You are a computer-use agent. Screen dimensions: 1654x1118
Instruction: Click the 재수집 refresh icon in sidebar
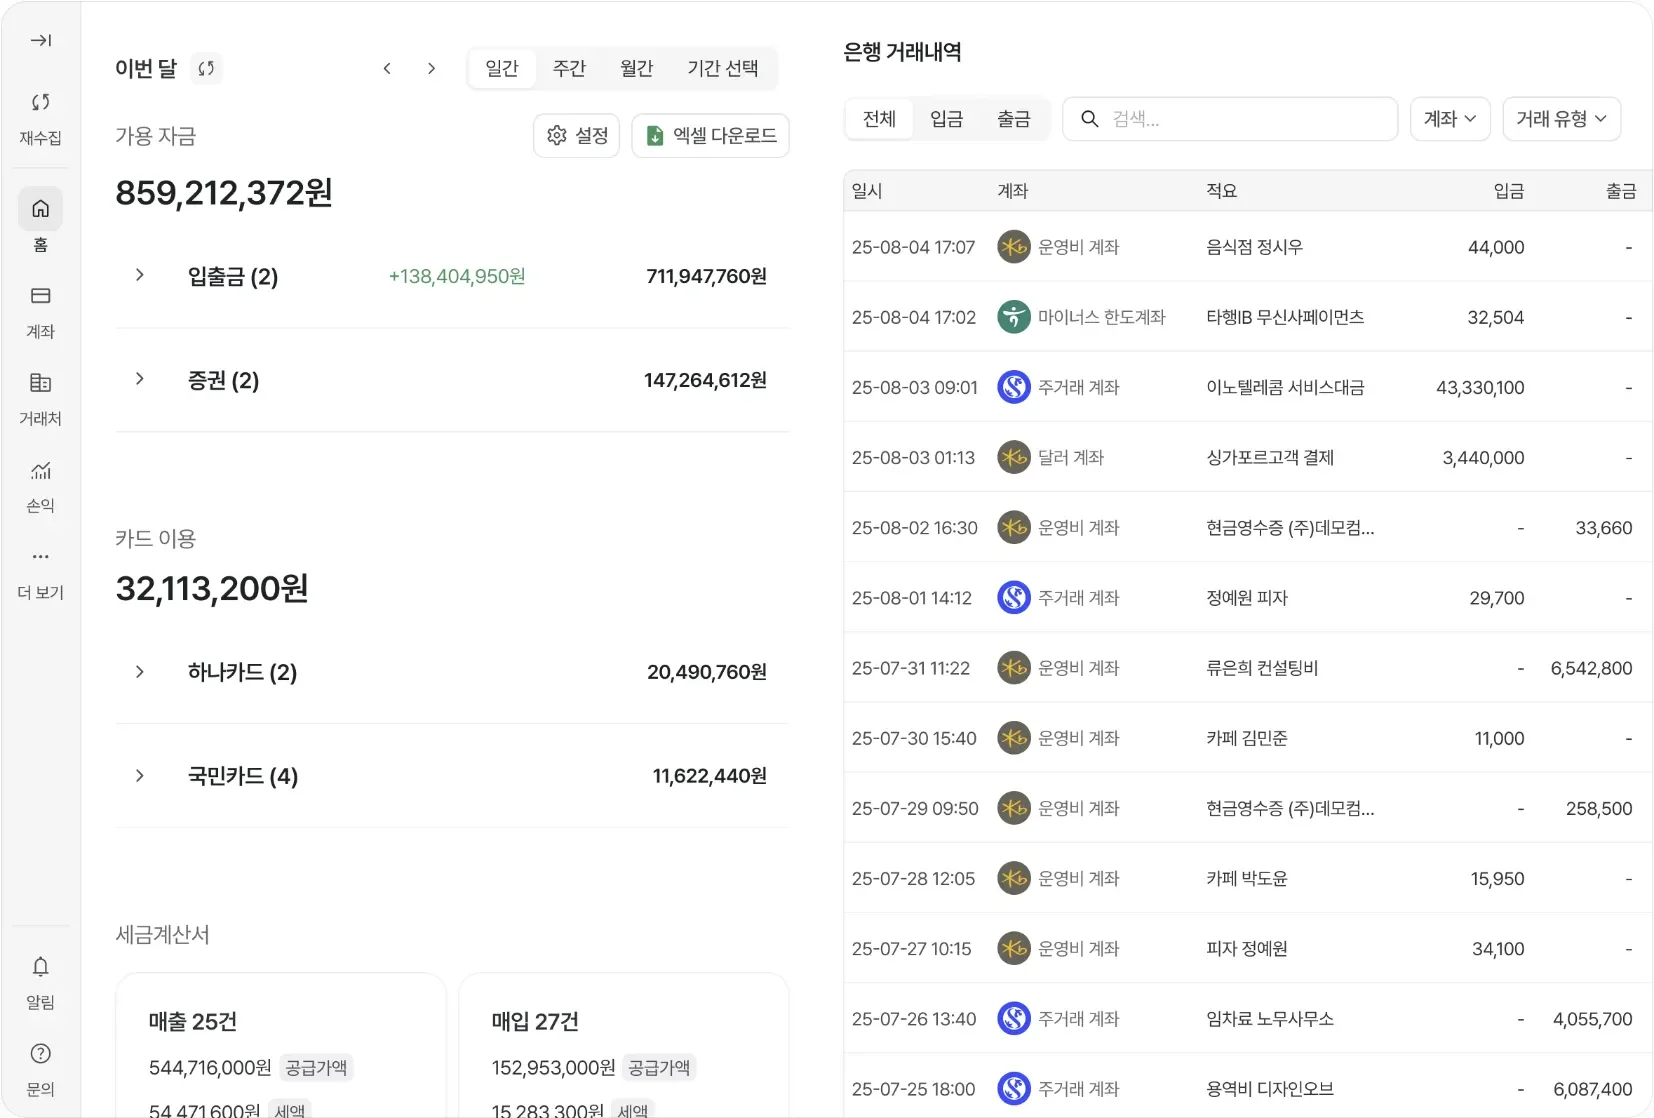point(40,102)
